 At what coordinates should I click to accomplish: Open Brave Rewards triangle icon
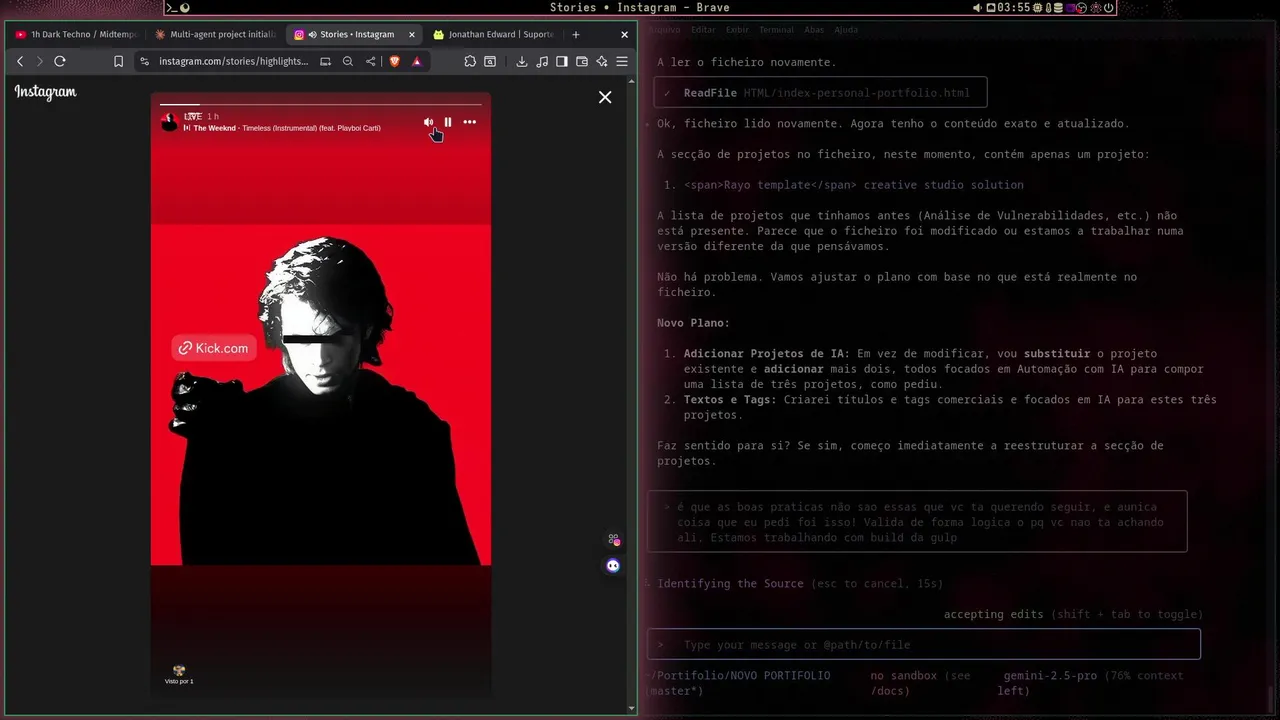tap(417, 61)
